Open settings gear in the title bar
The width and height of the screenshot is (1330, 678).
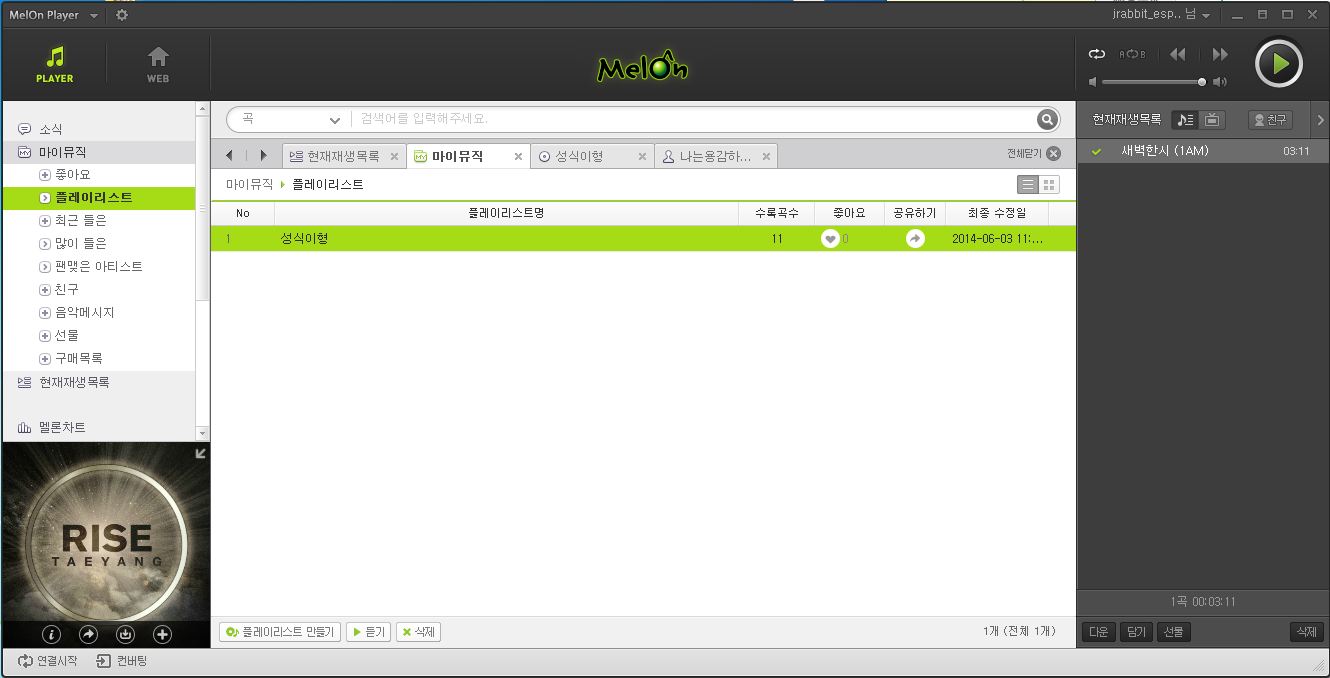(x=122, y=15)
